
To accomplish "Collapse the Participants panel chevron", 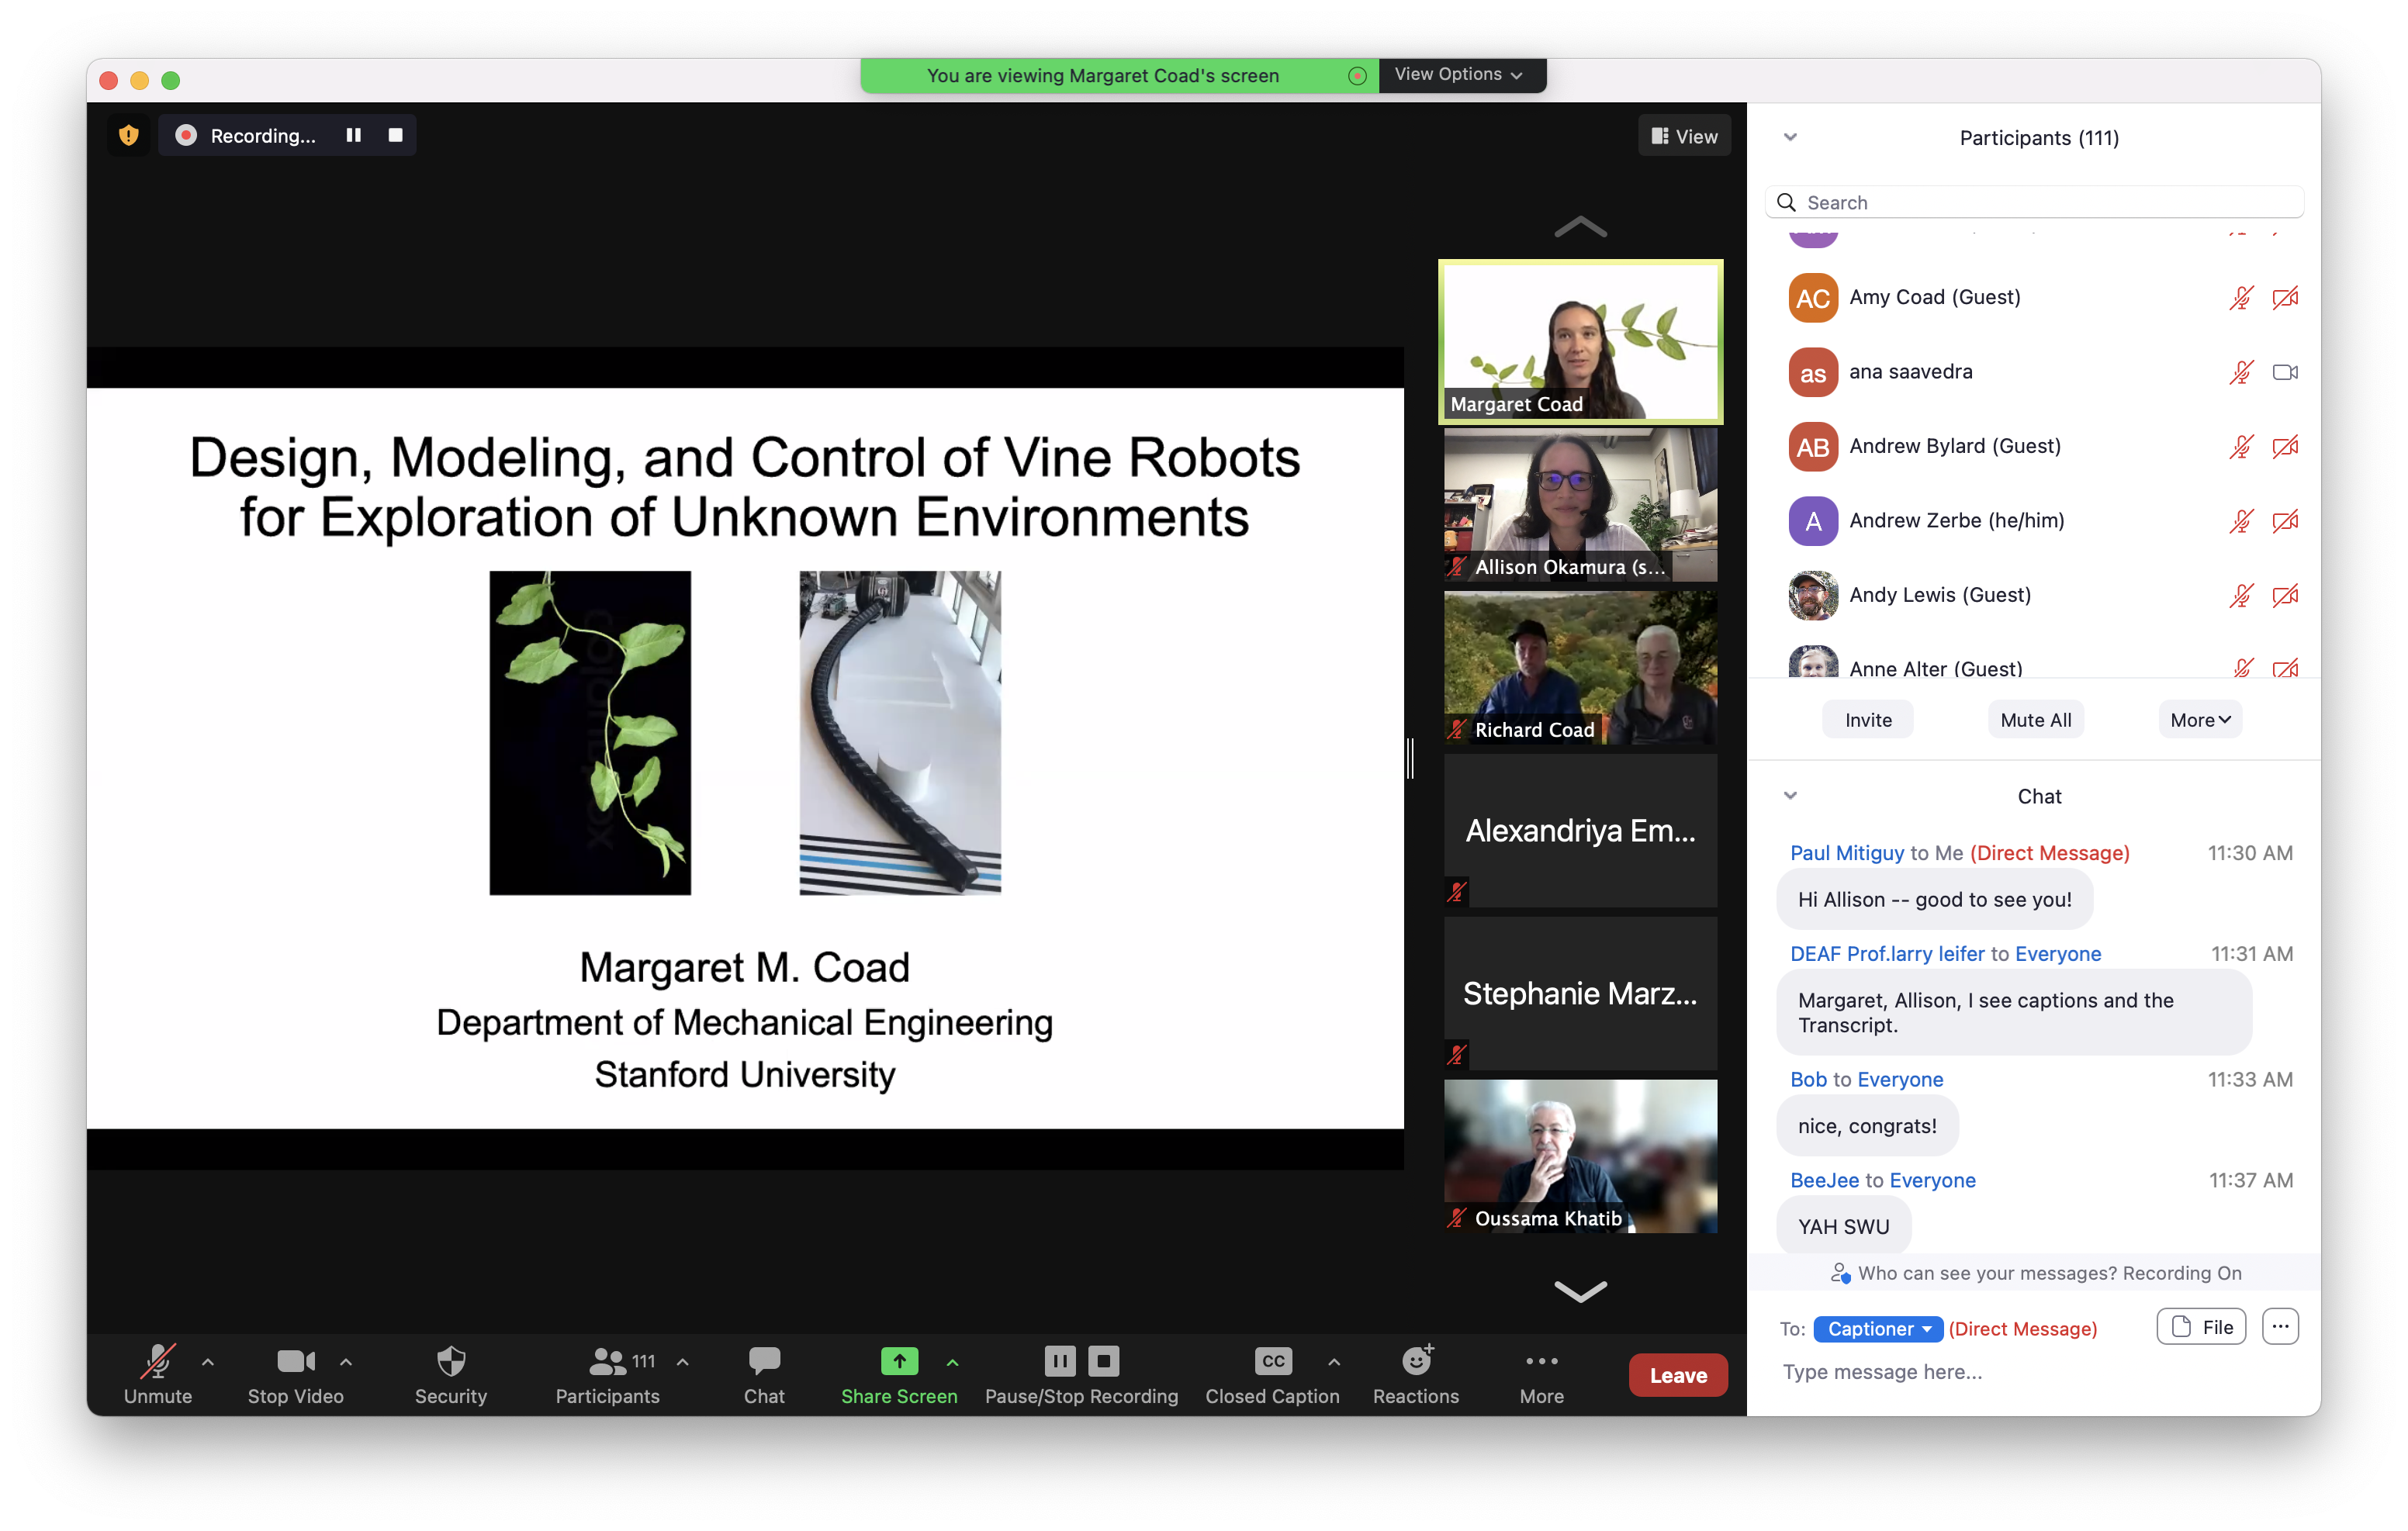I will [x=1790, y=138].
